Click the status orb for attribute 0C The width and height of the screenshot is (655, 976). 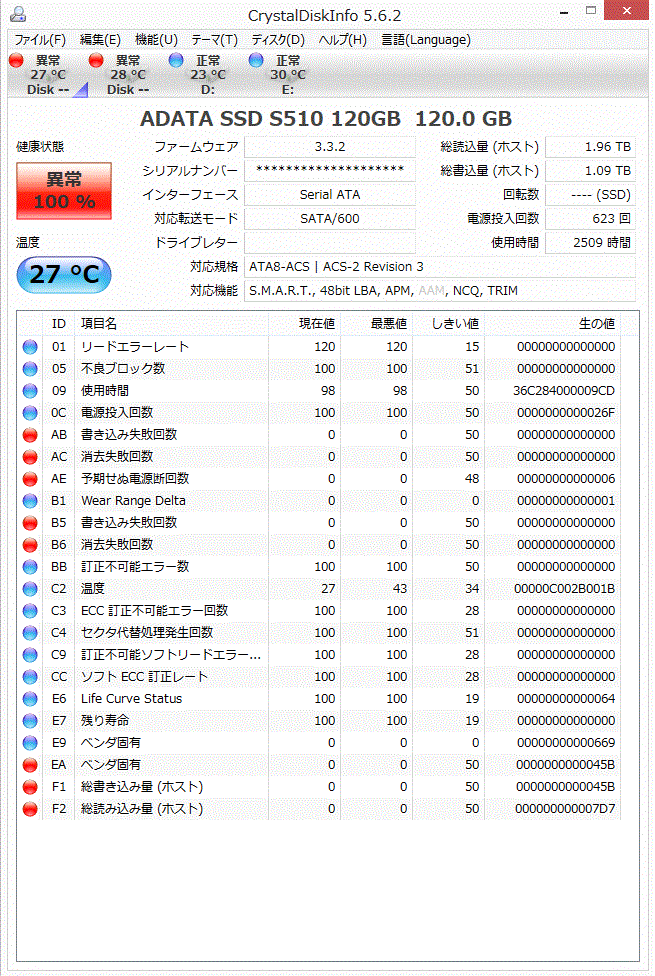coord(30,413)
